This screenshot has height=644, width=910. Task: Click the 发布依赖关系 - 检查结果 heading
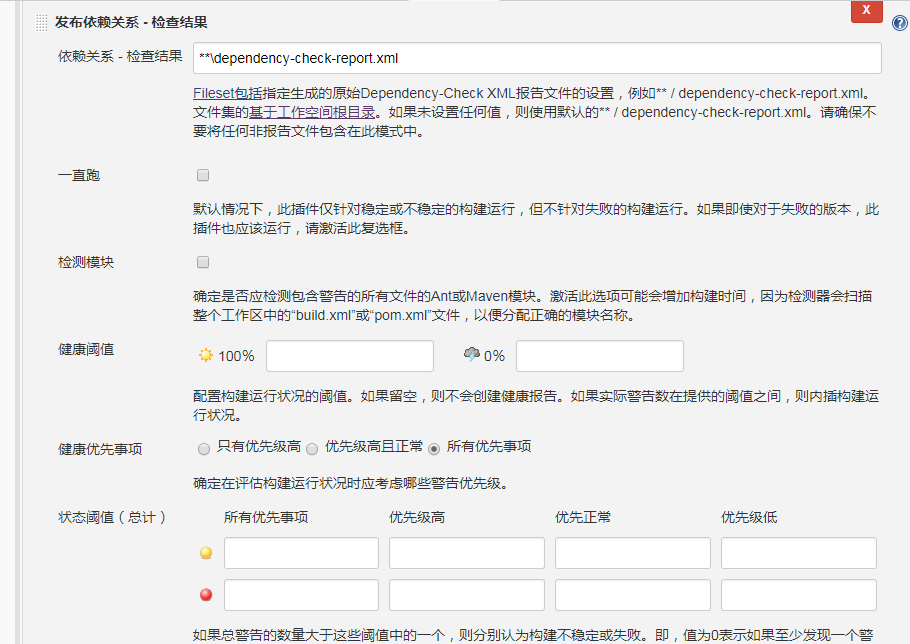[x=131, y=23]
